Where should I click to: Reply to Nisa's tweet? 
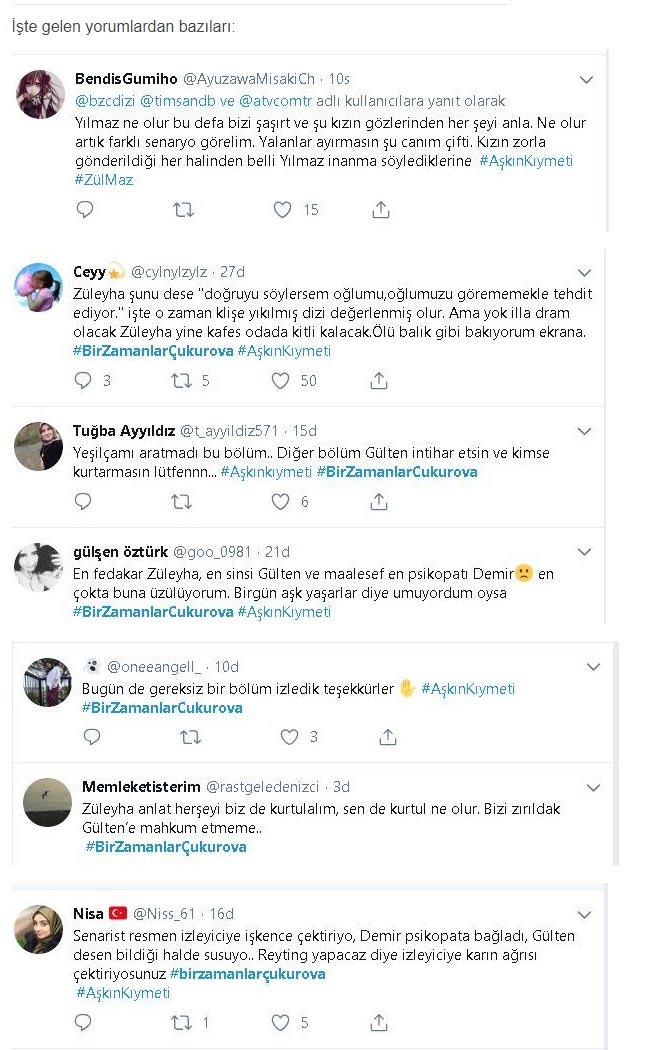pyautogui.click(x=85, y=1023)
